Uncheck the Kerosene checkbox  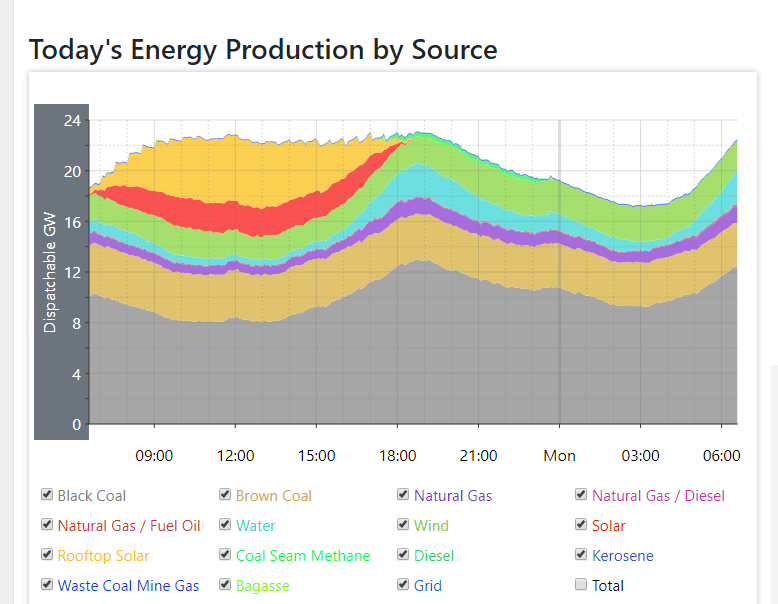[581, 555]
